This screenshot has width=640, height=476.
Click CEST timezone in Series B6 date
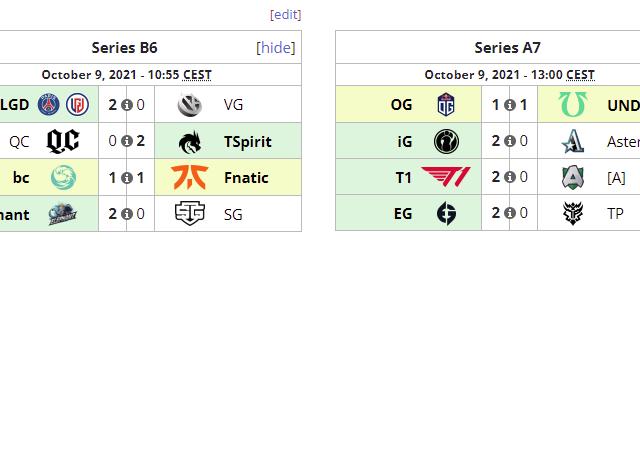coord(197,75)
